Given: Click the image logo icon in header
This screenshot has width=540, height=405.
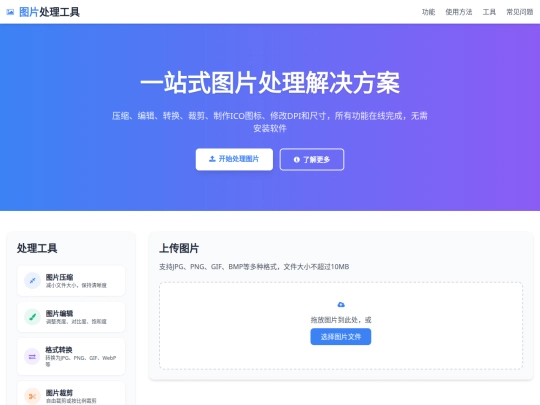Looking at the screenshot, I should click(10, 12).
